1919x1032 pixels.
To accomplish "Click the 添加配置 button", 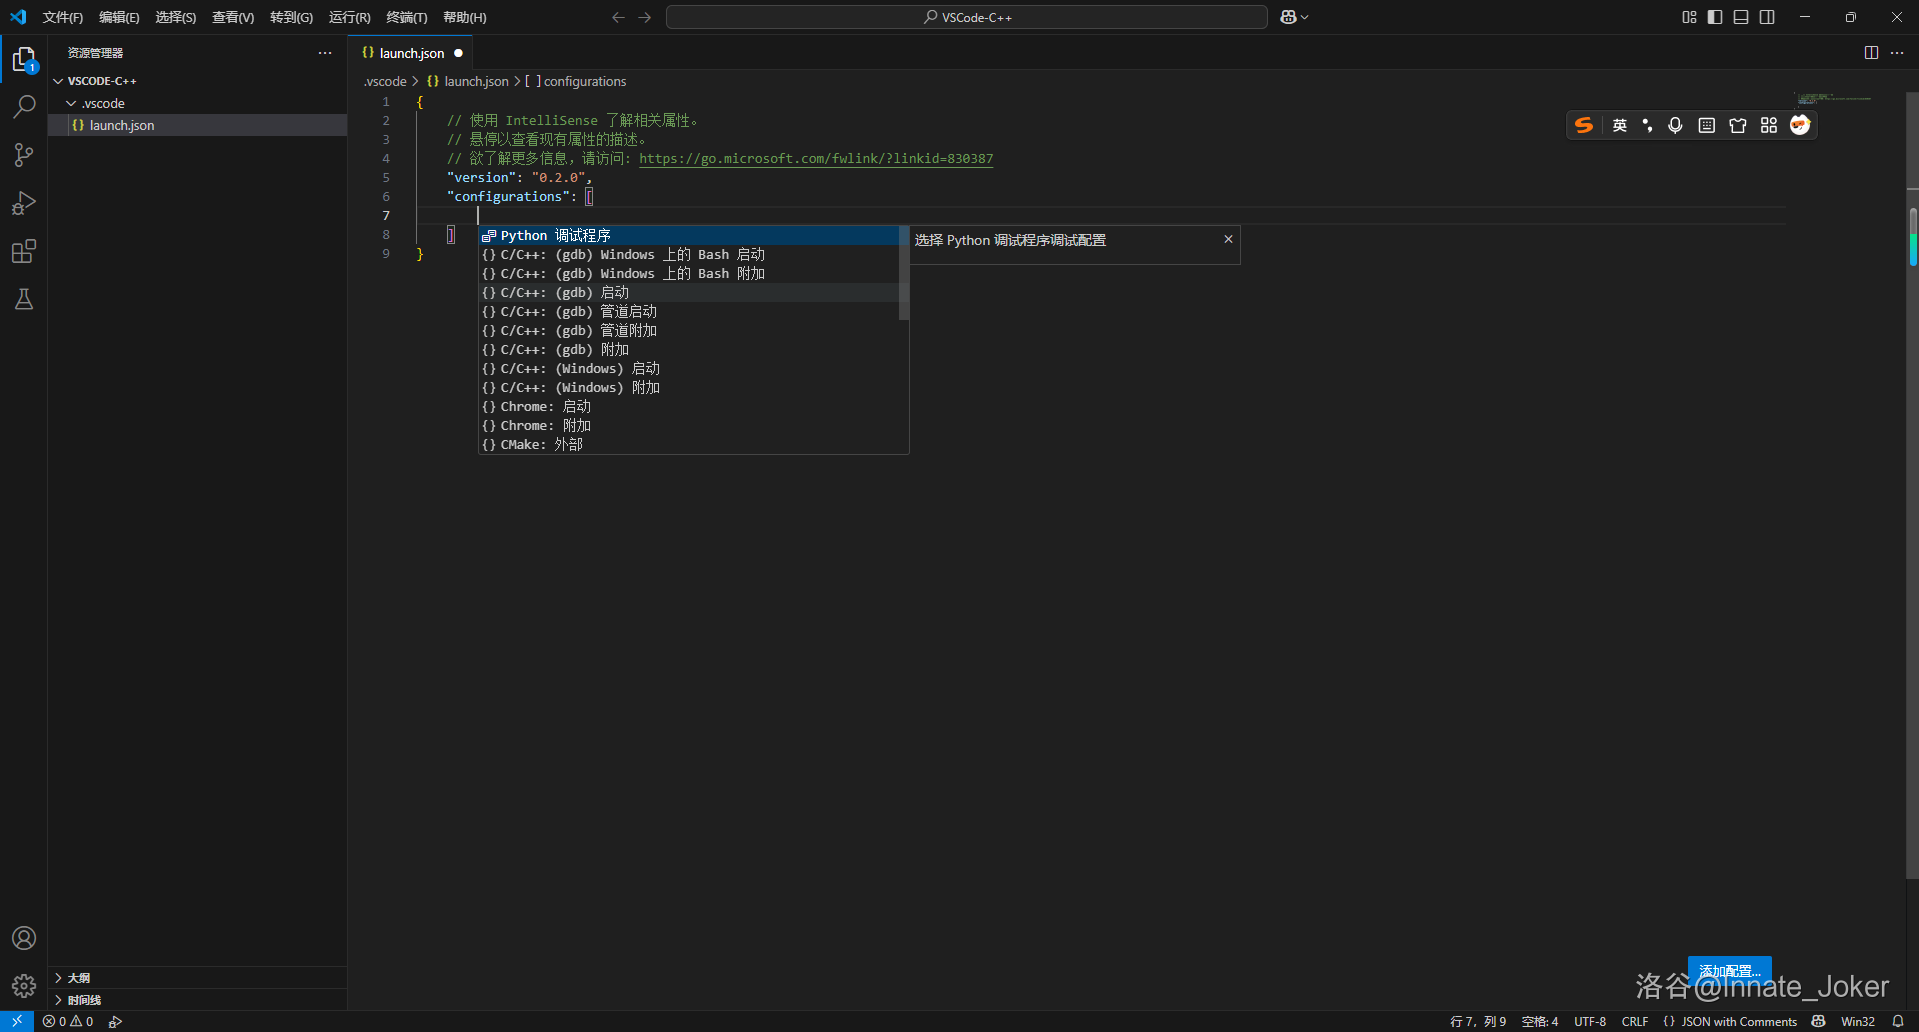I will click(x=1729, y=969).
